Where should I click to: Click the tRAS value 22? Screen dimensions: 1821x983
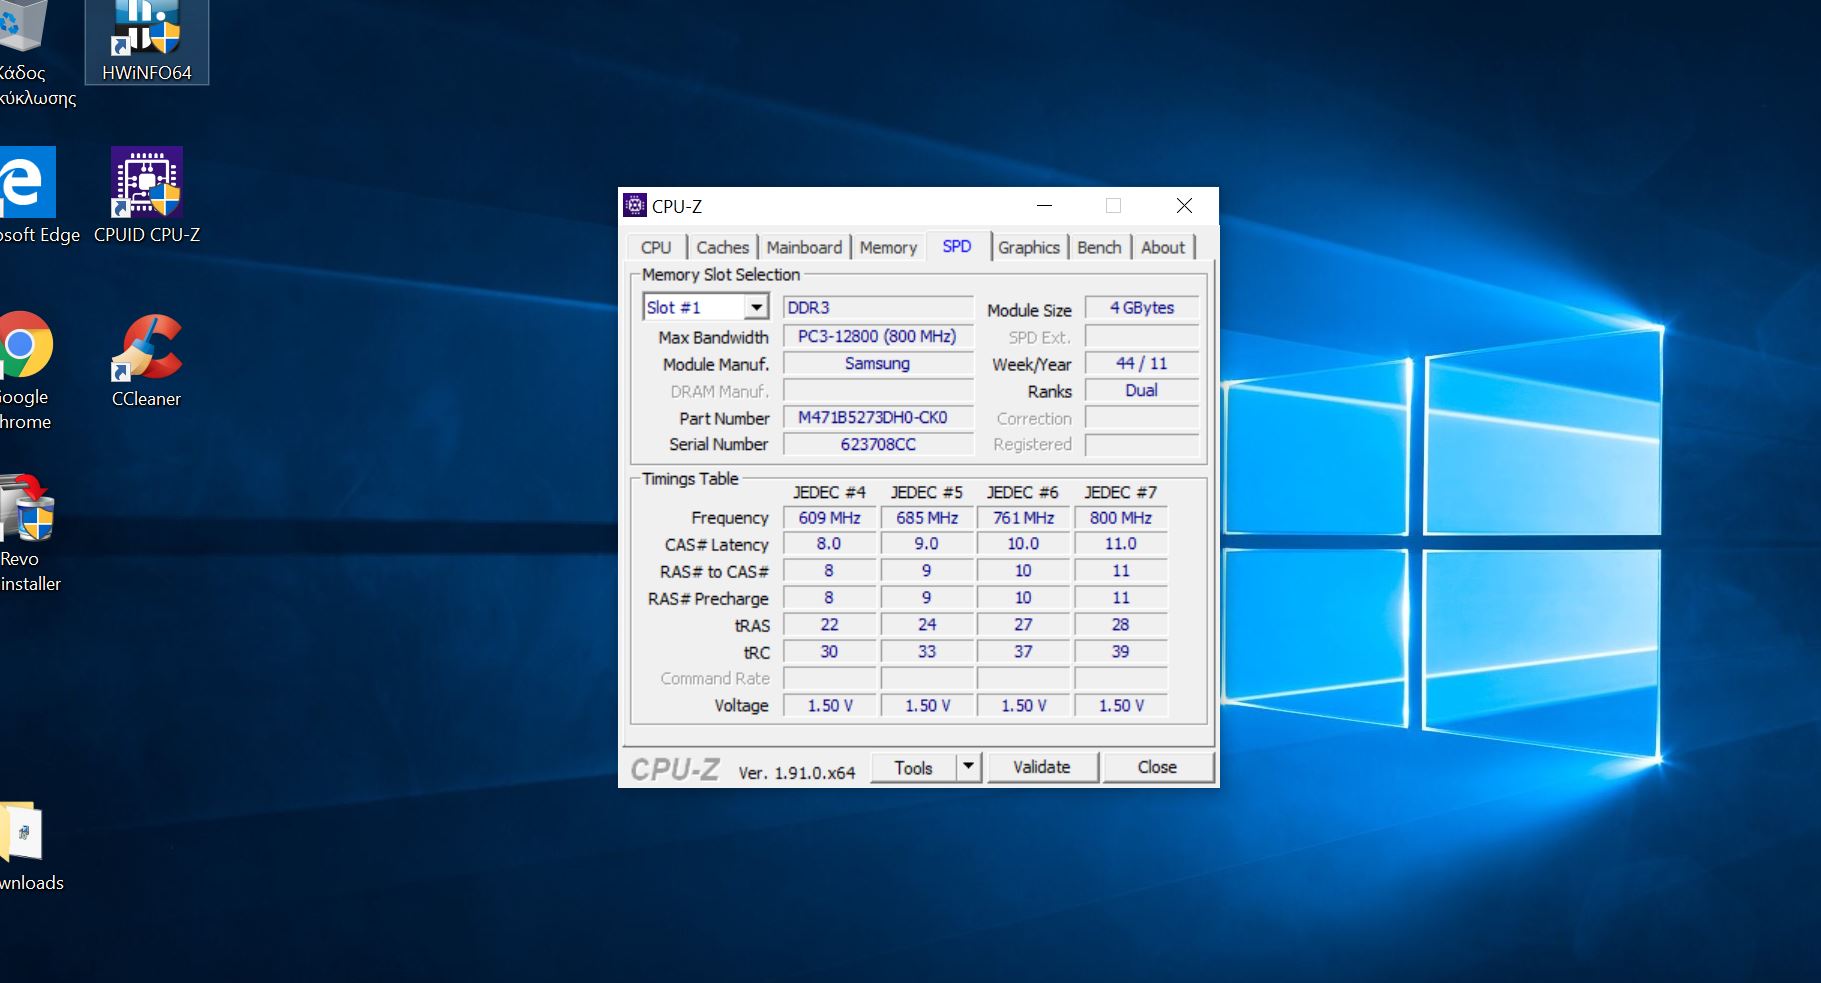(829, 625)
